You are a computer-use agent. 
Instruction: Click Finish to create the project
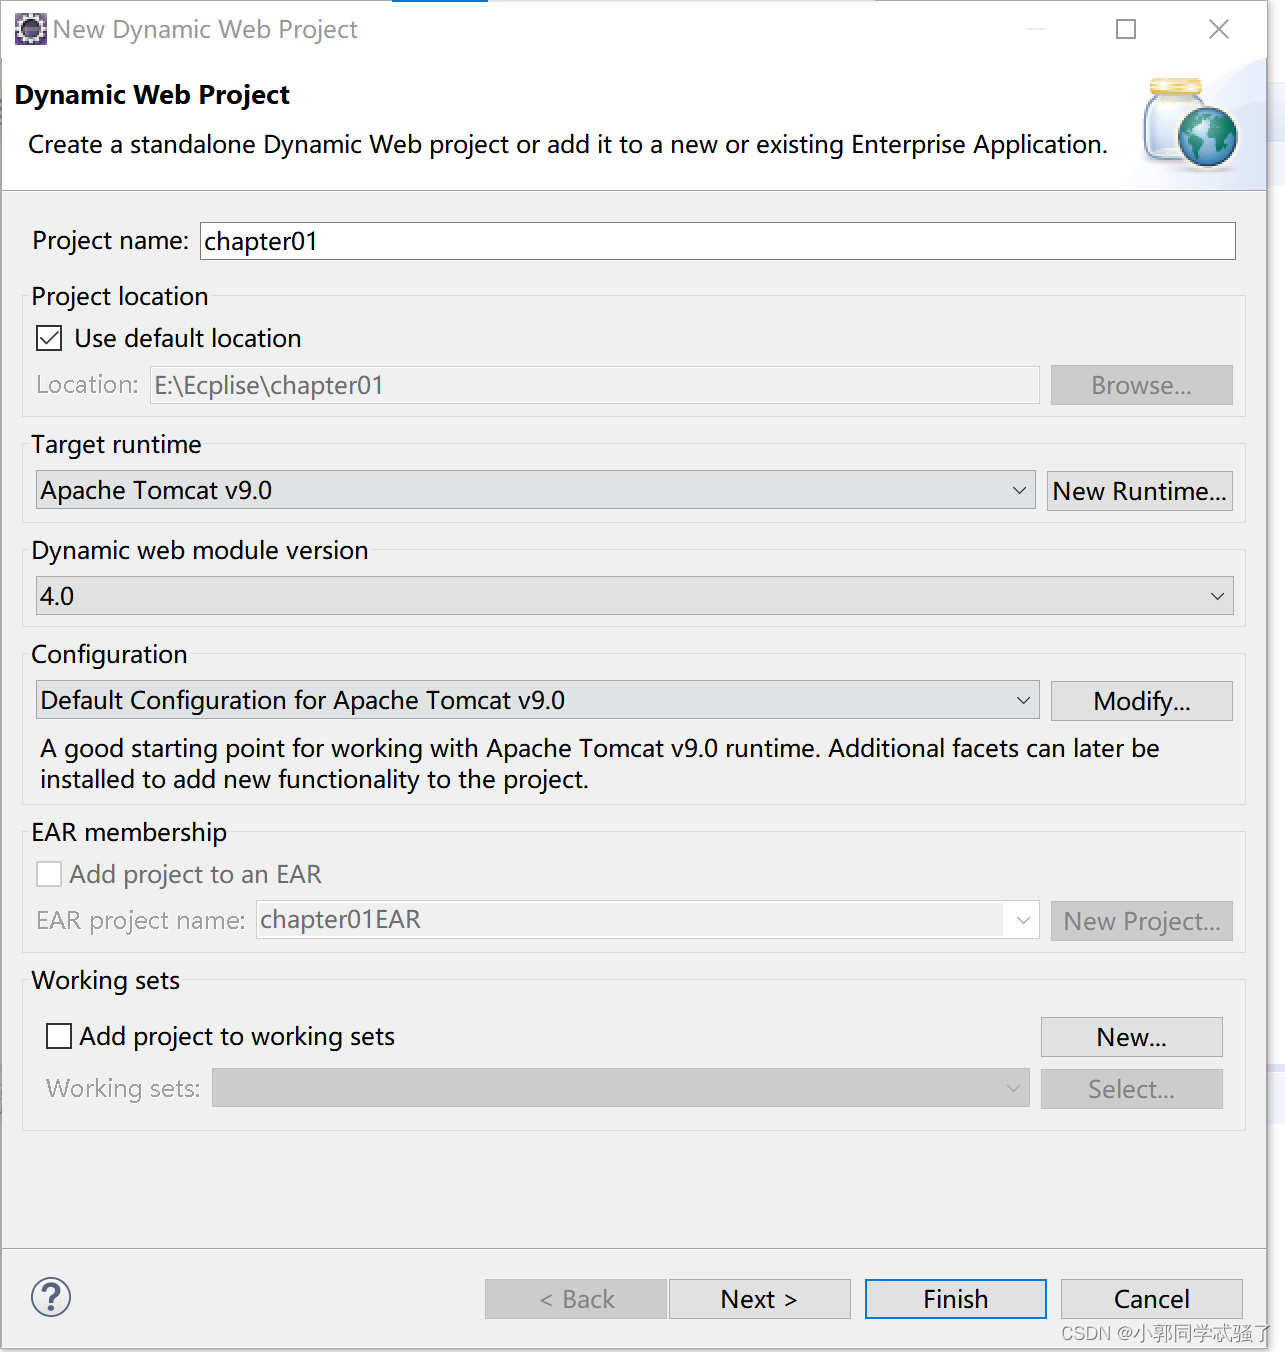955,1299
